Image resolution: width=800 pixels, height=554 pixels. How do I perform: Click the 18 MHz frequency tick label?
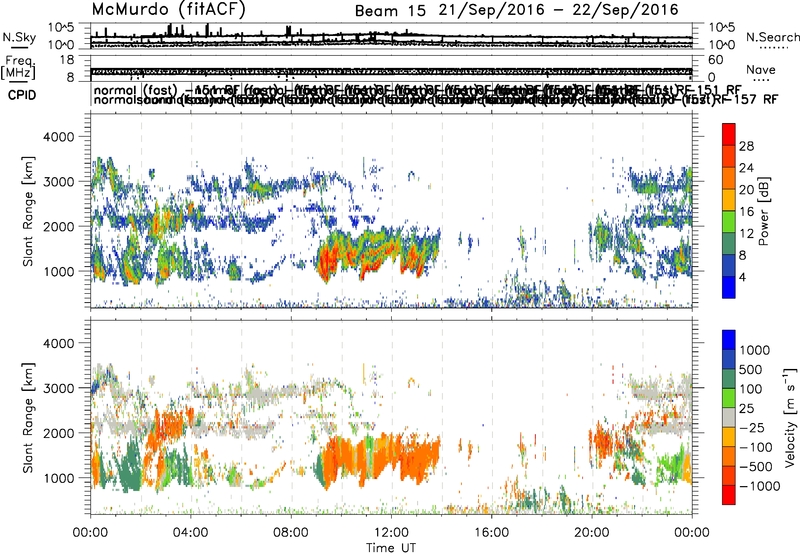(67, 60)
